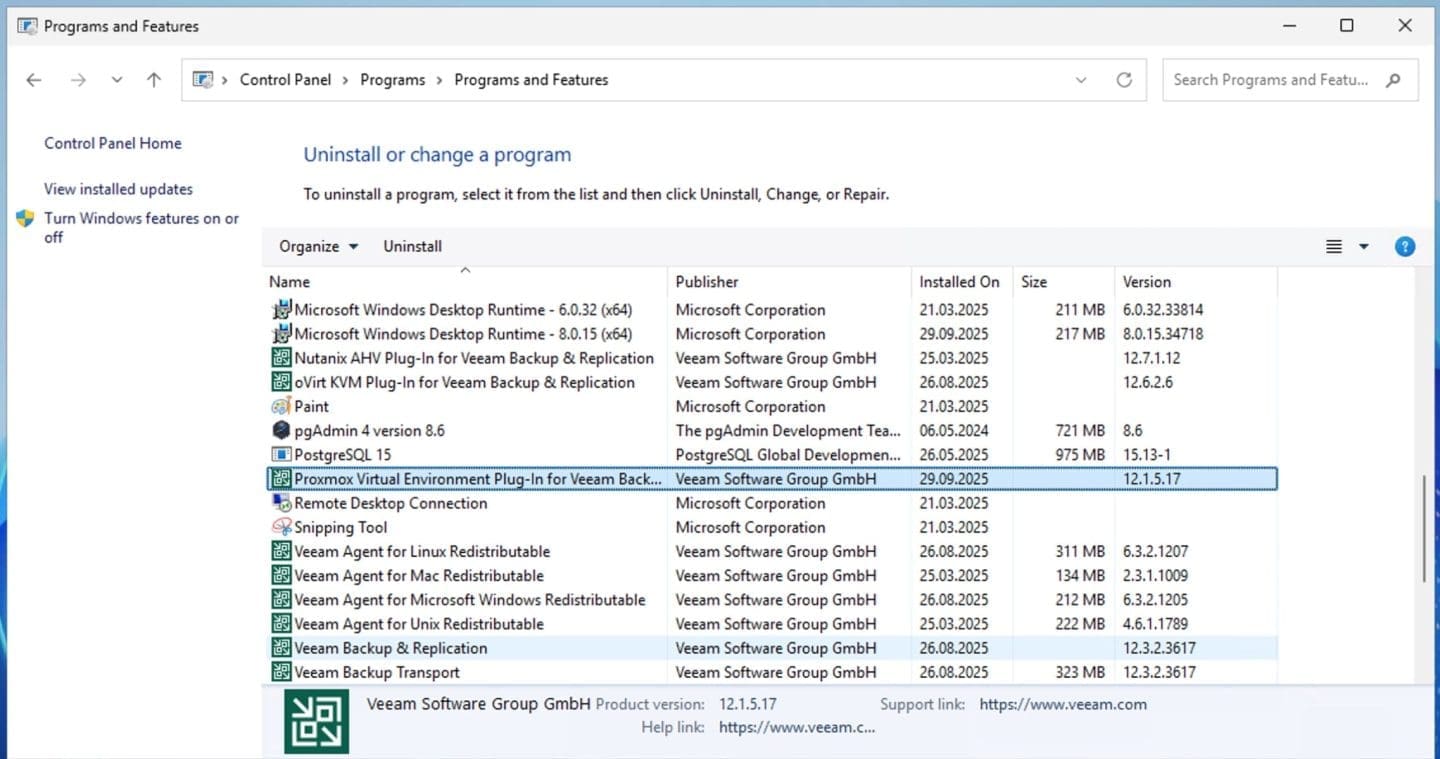The image size is (1440, 759).
Task: Select pgAdmin 4 version 8.6 entry
Action: tap(369, 431)
